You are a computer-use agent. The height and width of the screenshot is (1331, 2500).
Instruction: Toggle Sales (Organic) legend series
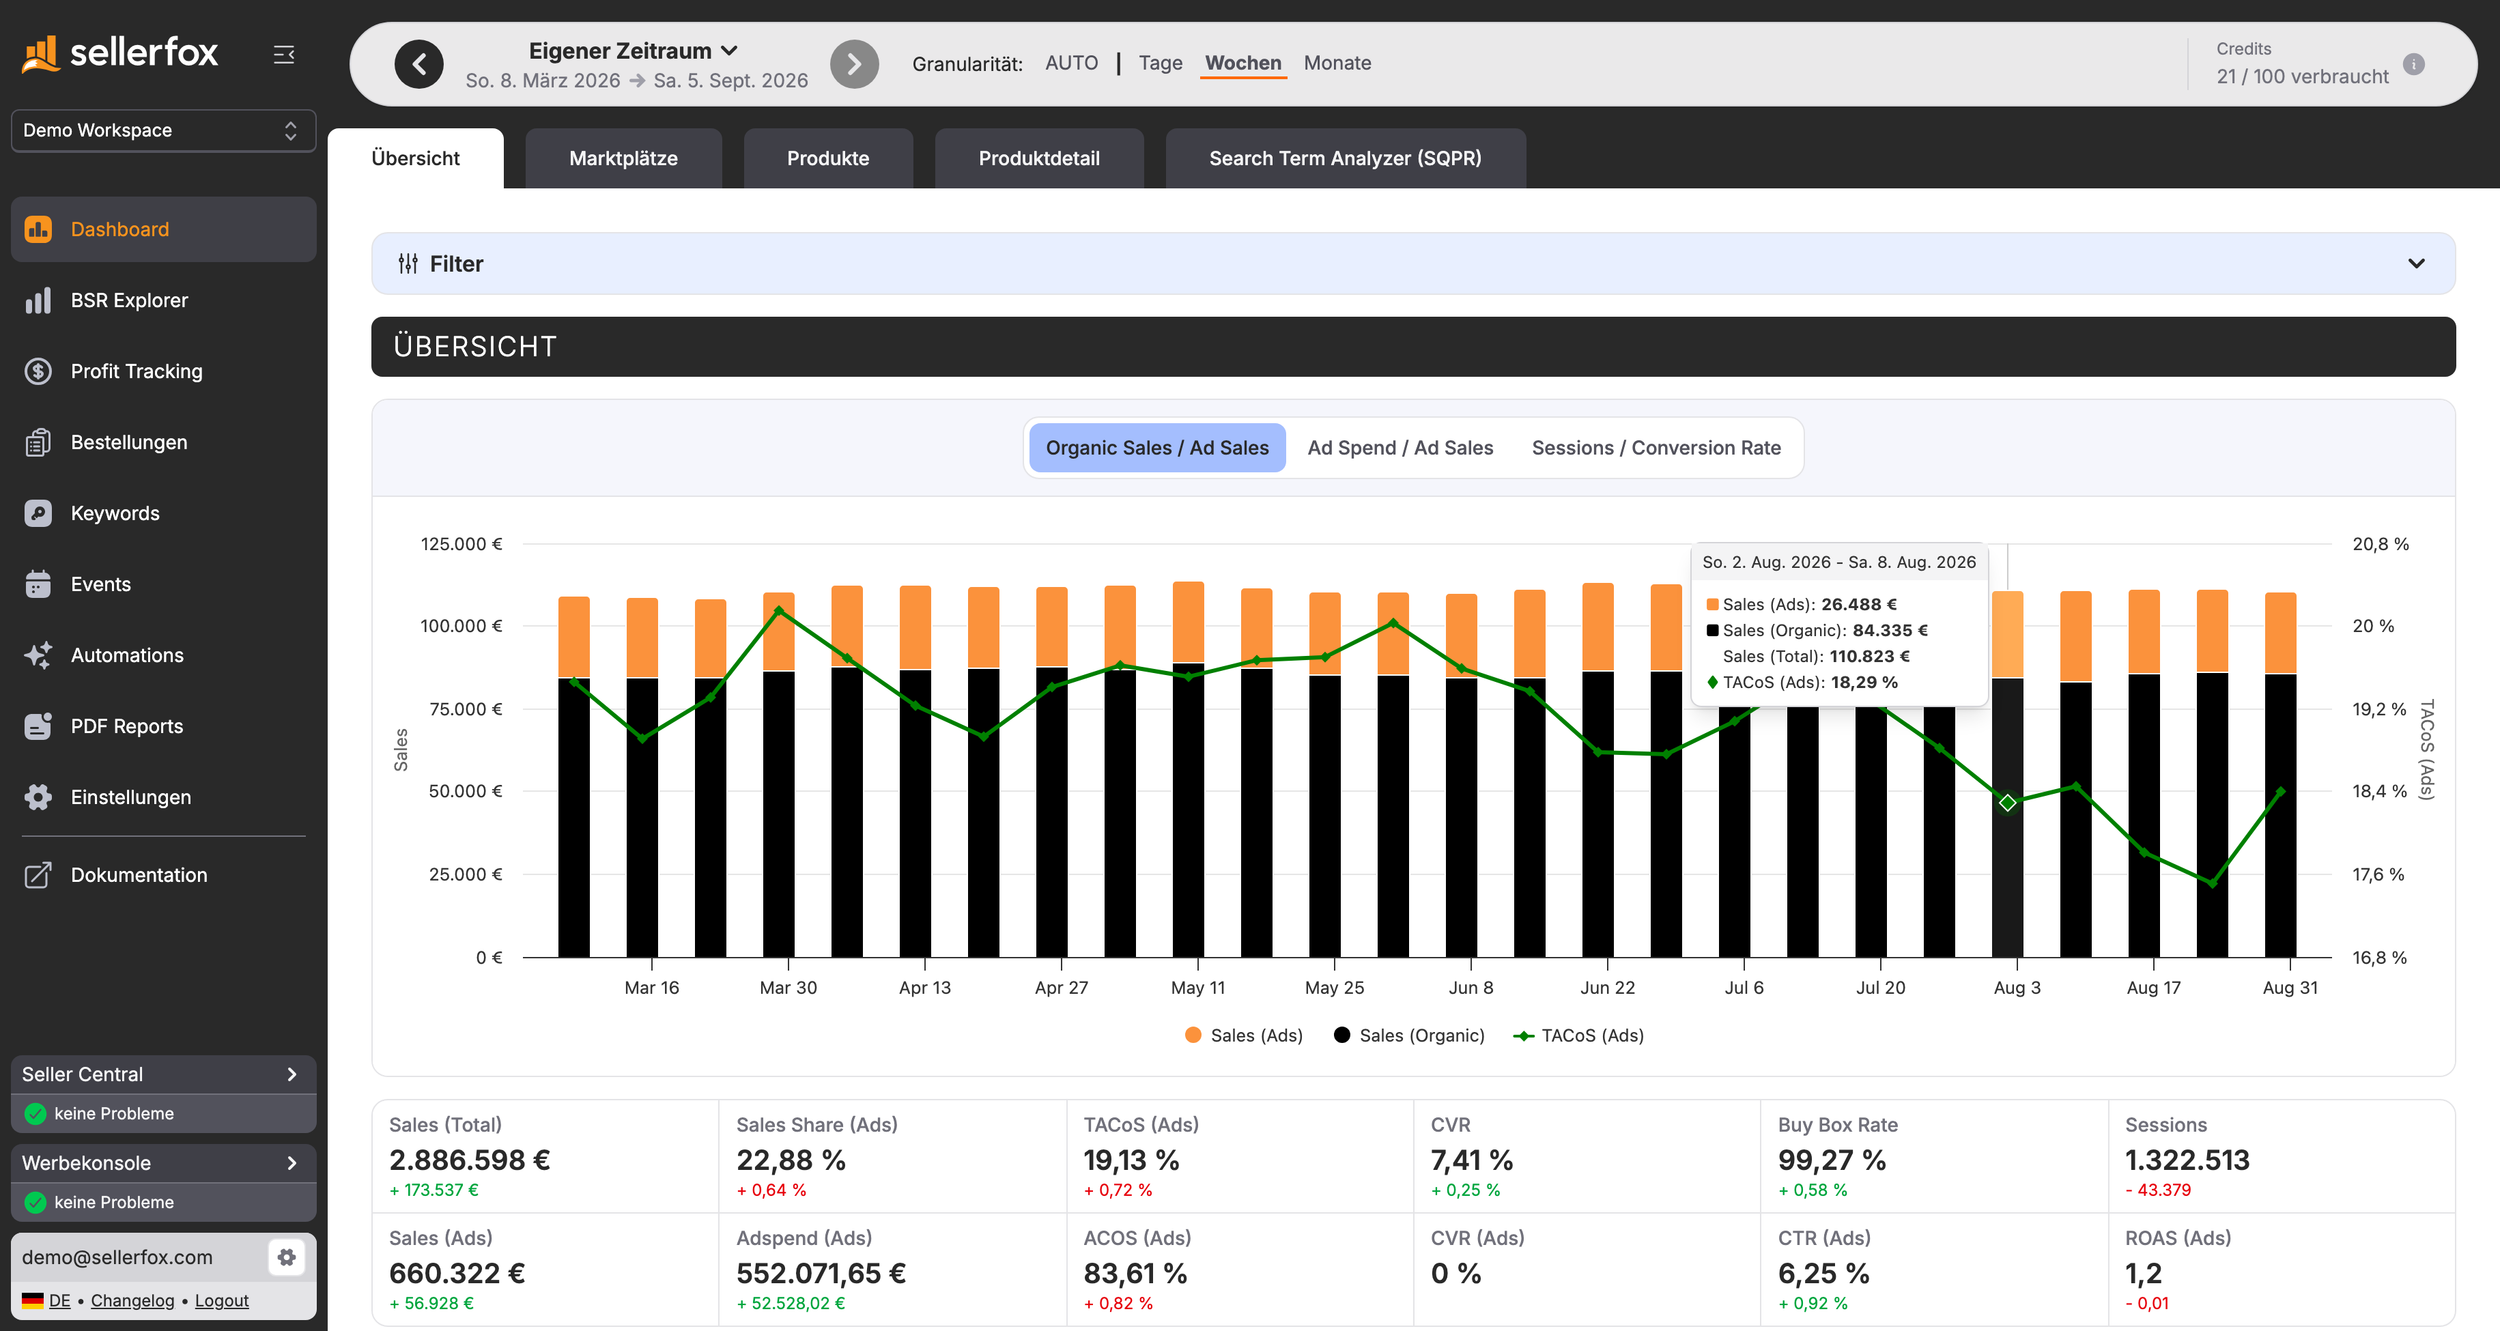pyautogui.click(x=1409, y=1035)
